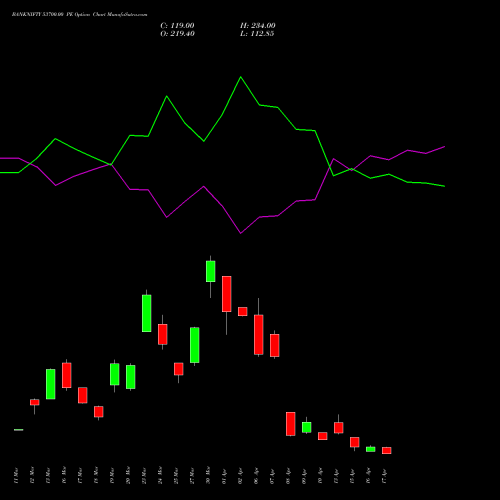The width and height of the screenshot is (500, 500).
Task: Click the BANKNIFTY PE Options chart title
Action: pos(79,14)
